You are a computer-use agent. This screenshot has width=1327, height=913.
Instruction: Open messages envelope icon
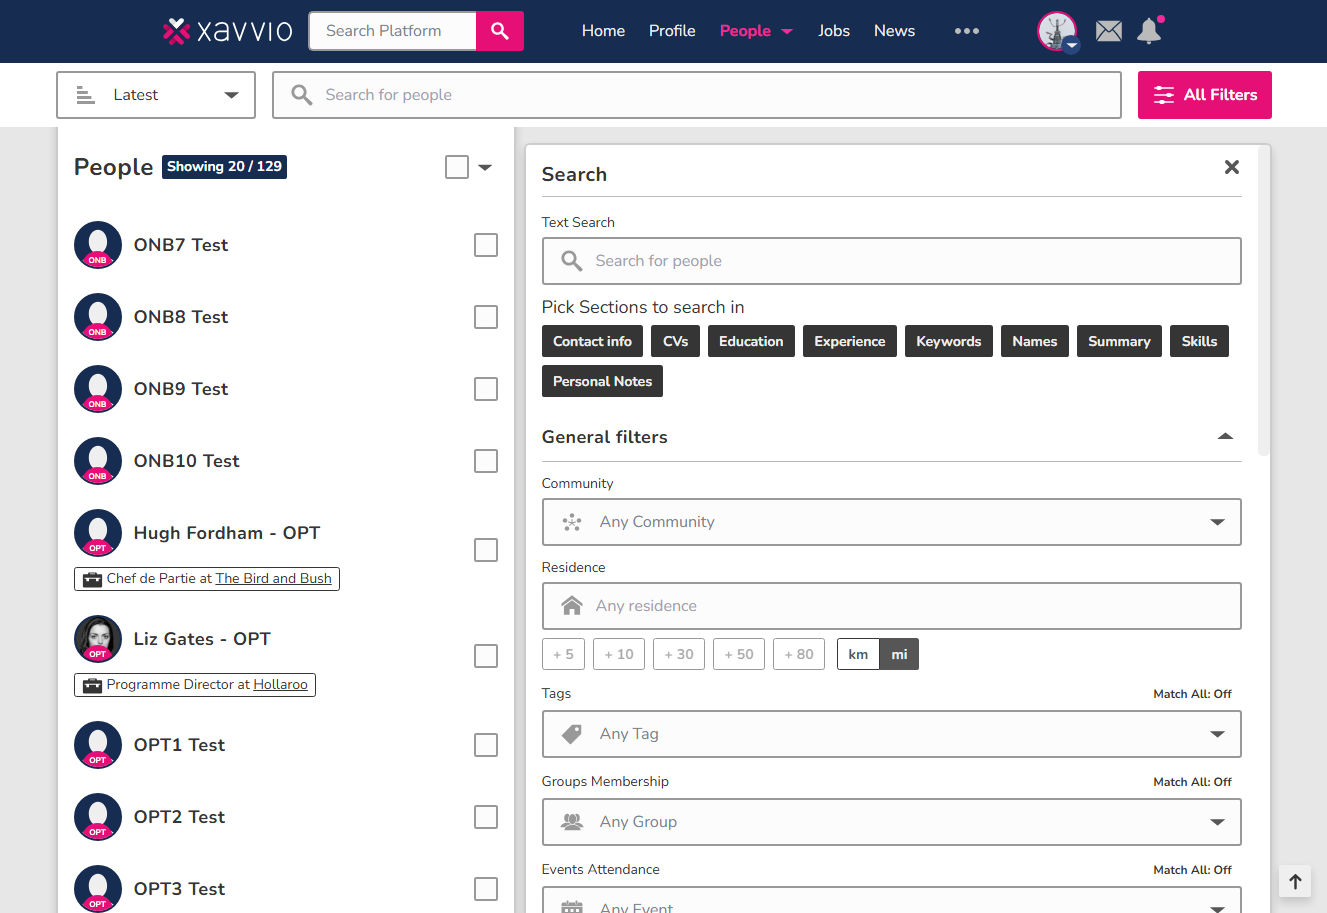(1109, 31)
